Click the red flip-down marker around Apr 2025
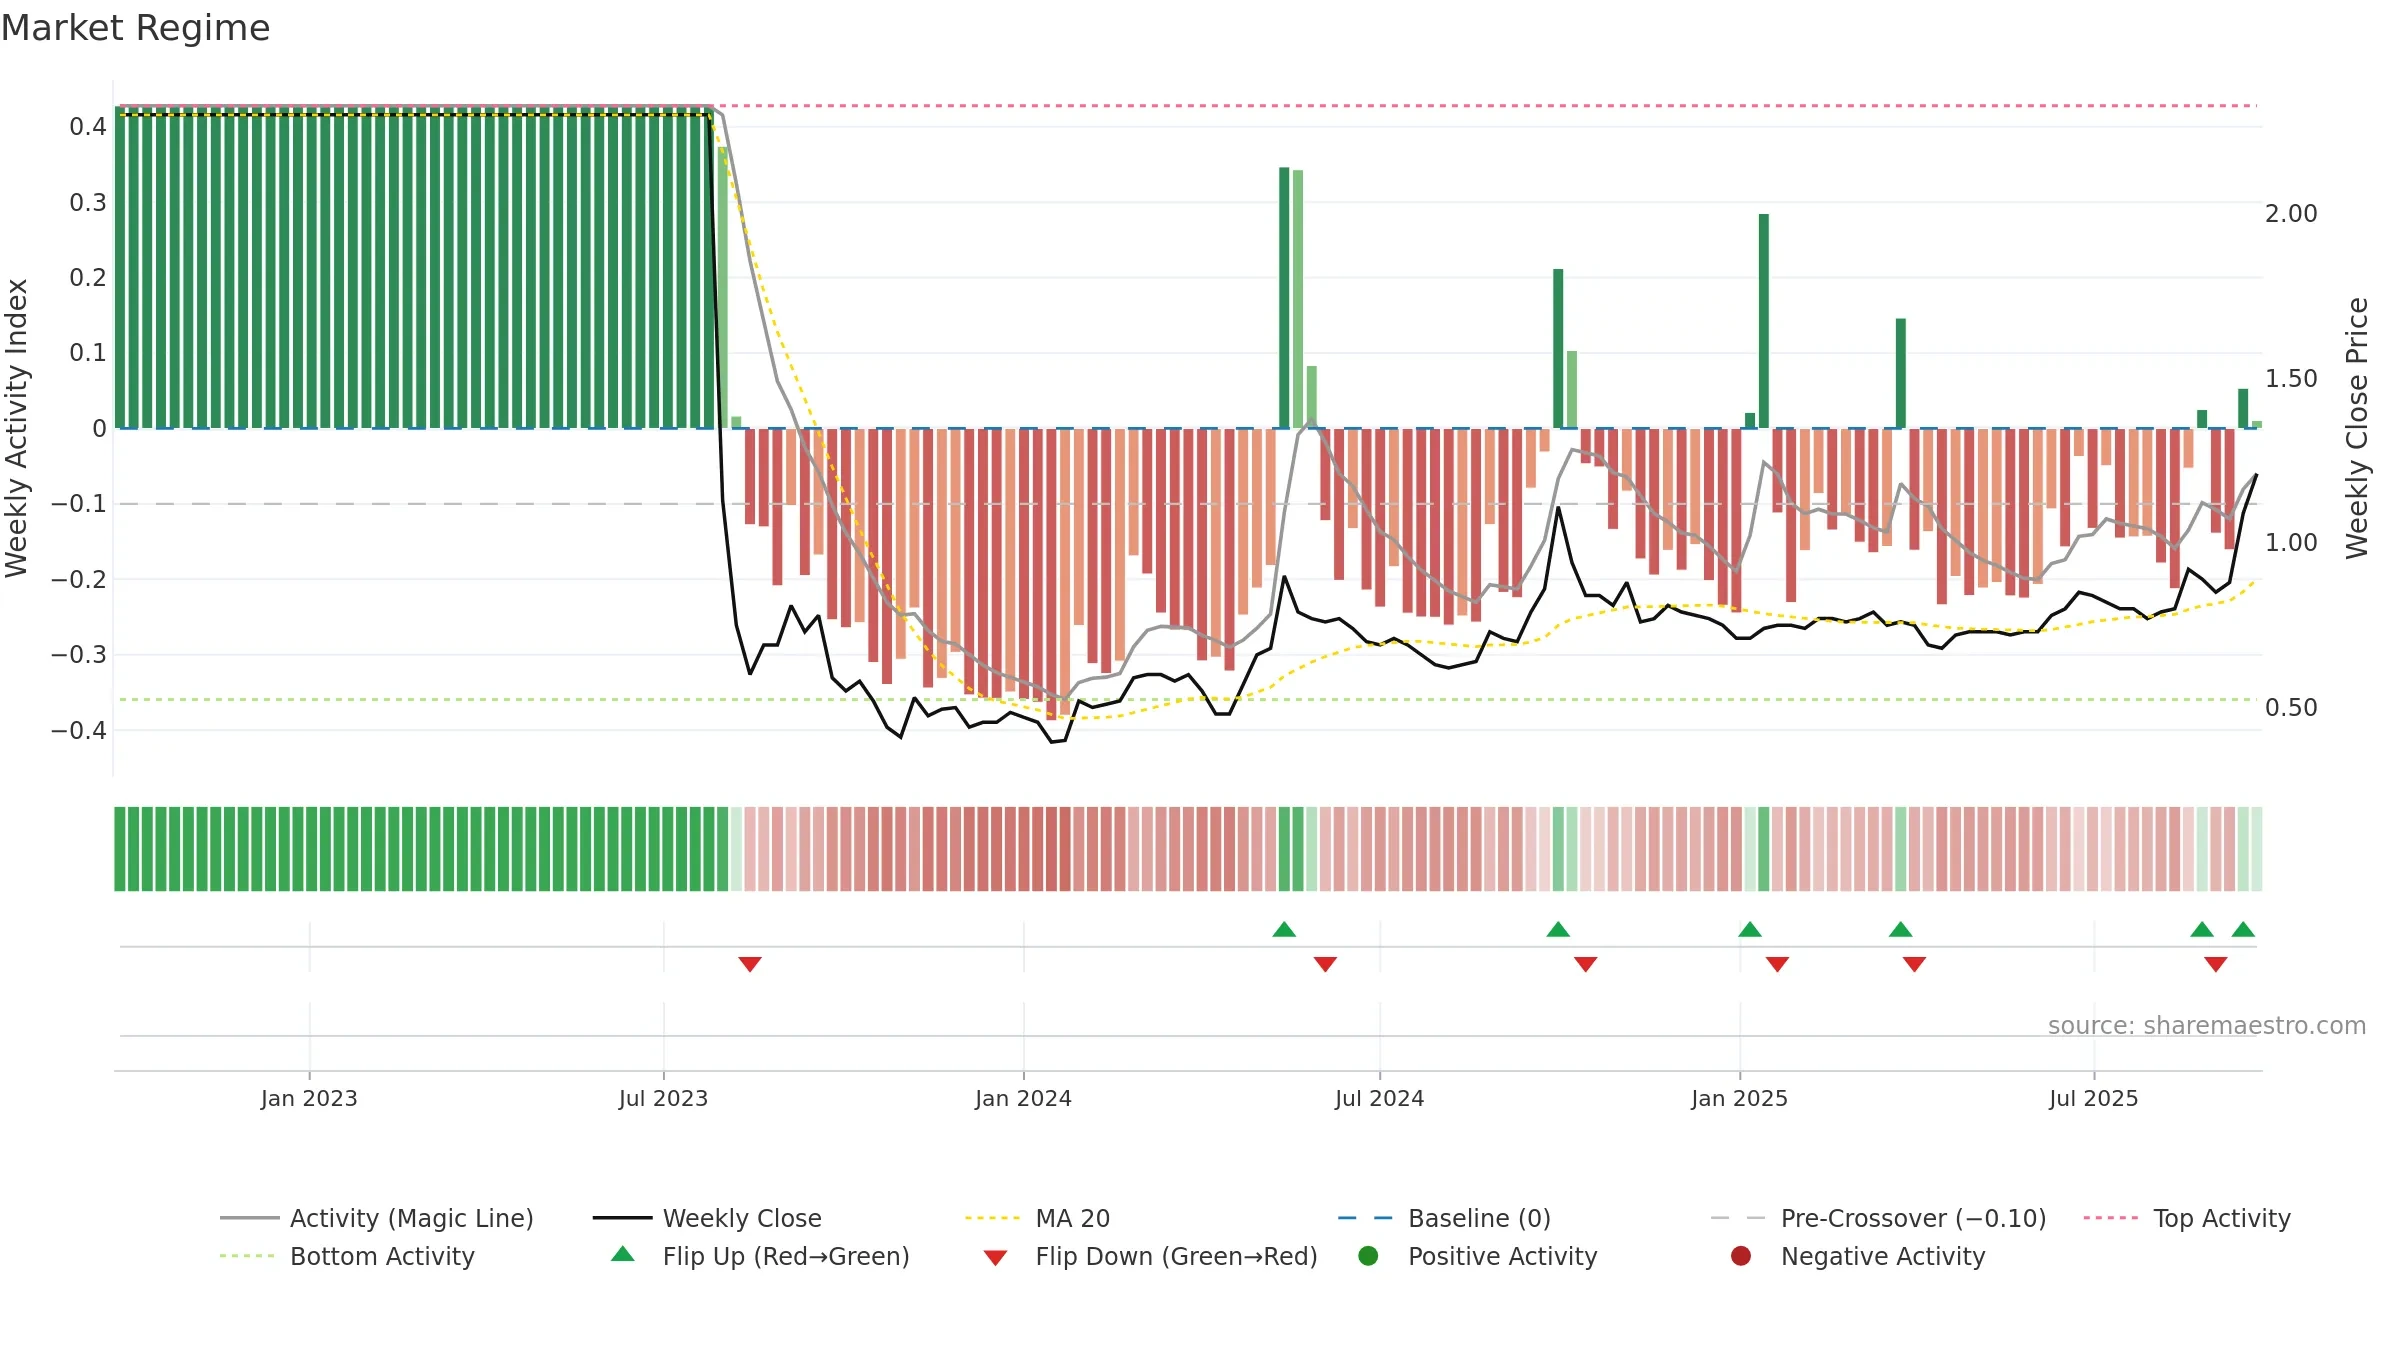Image resolution: width=2400 pixels, height=1350 pixels. (1914, 964)
